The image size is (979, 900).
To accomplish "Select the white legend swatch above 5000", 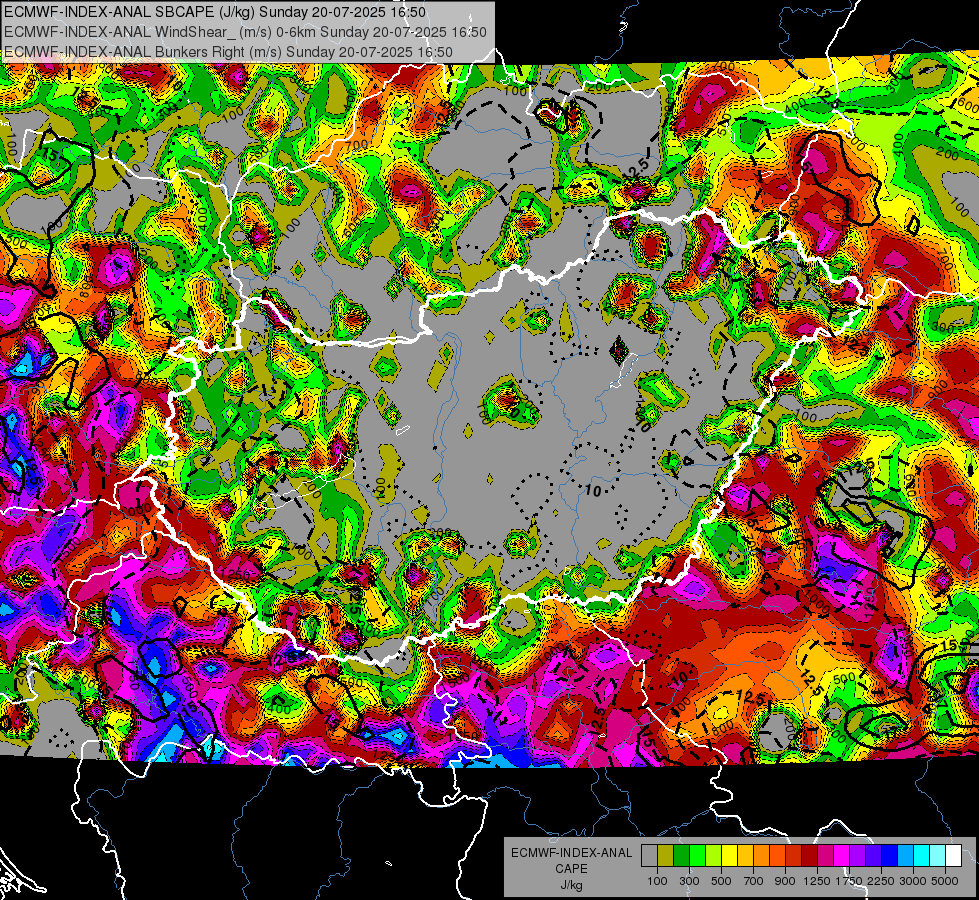I will [953, 856].
